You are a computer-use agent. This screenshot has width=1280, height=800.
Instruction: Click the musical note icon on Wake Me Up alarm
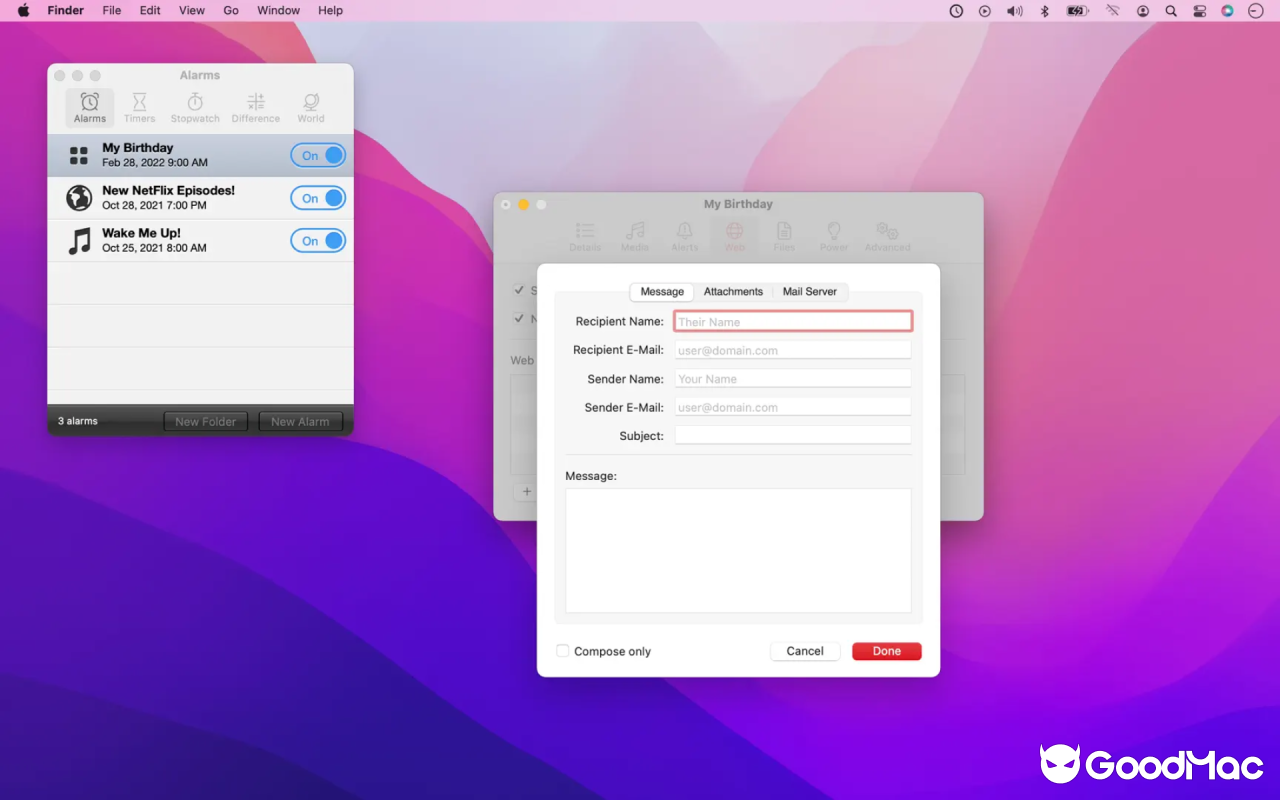[78, 240]
